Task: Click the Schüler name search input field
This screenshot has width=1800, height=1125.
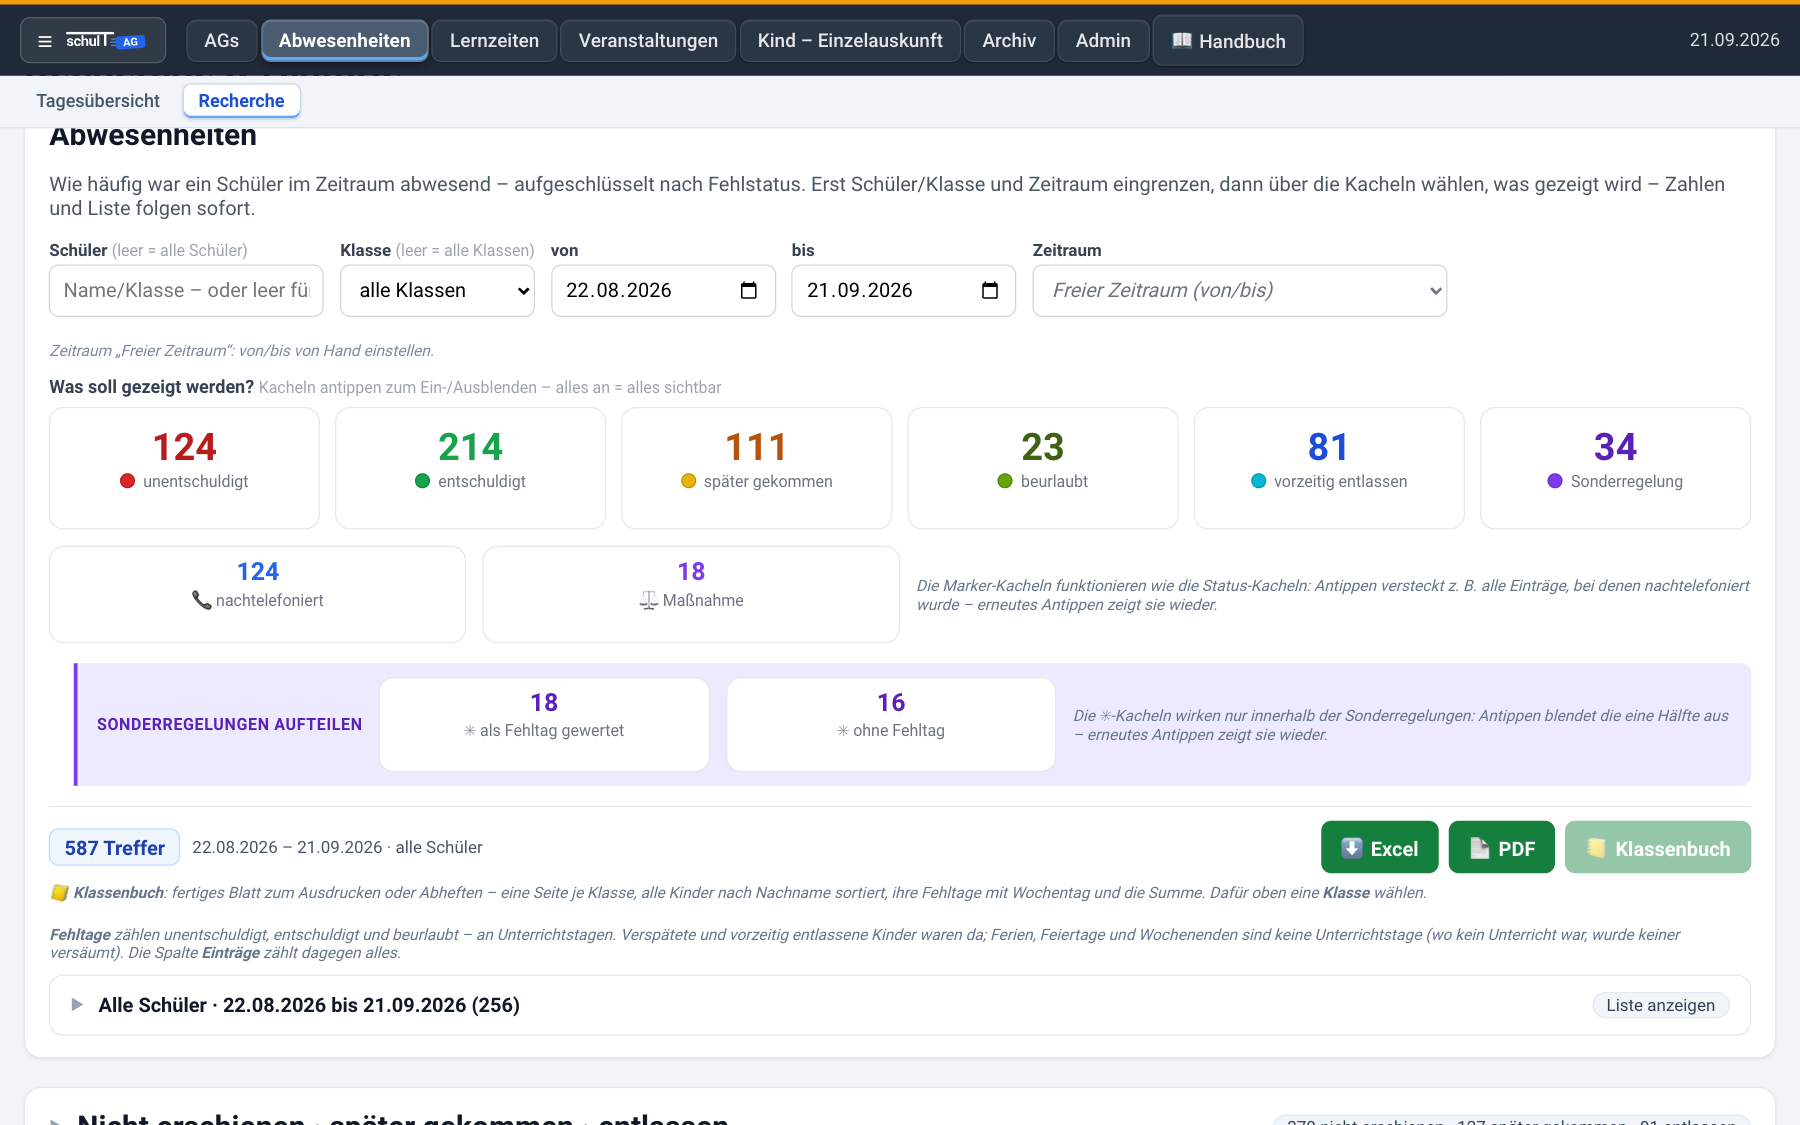Action: click(186, 290)
